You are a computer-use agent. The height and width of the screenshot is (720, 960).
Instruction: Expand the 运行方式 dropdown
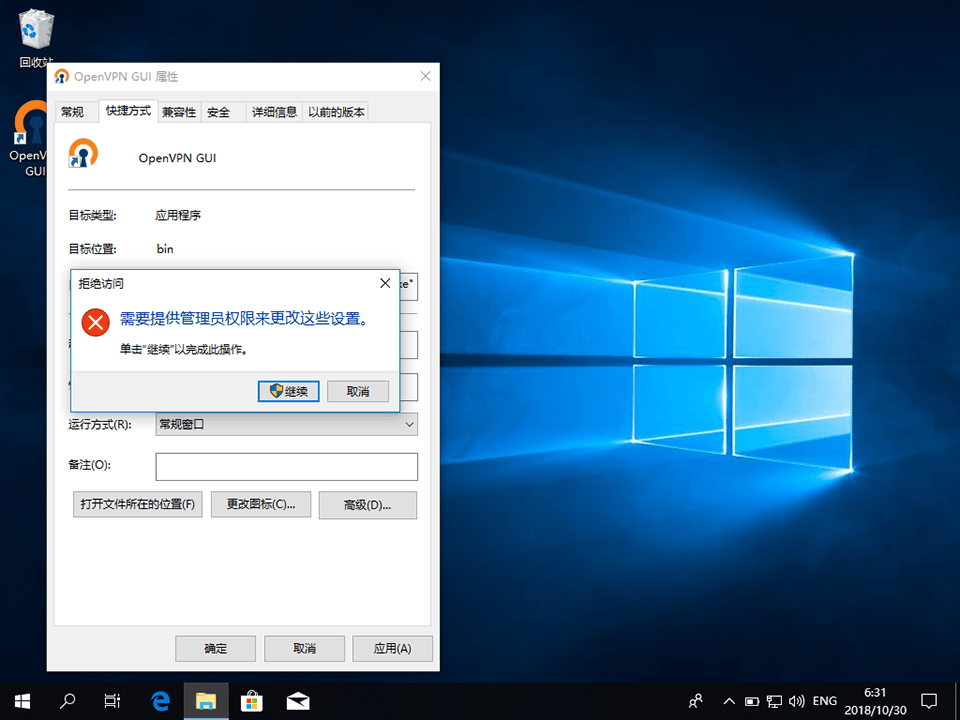coord(287,424)
